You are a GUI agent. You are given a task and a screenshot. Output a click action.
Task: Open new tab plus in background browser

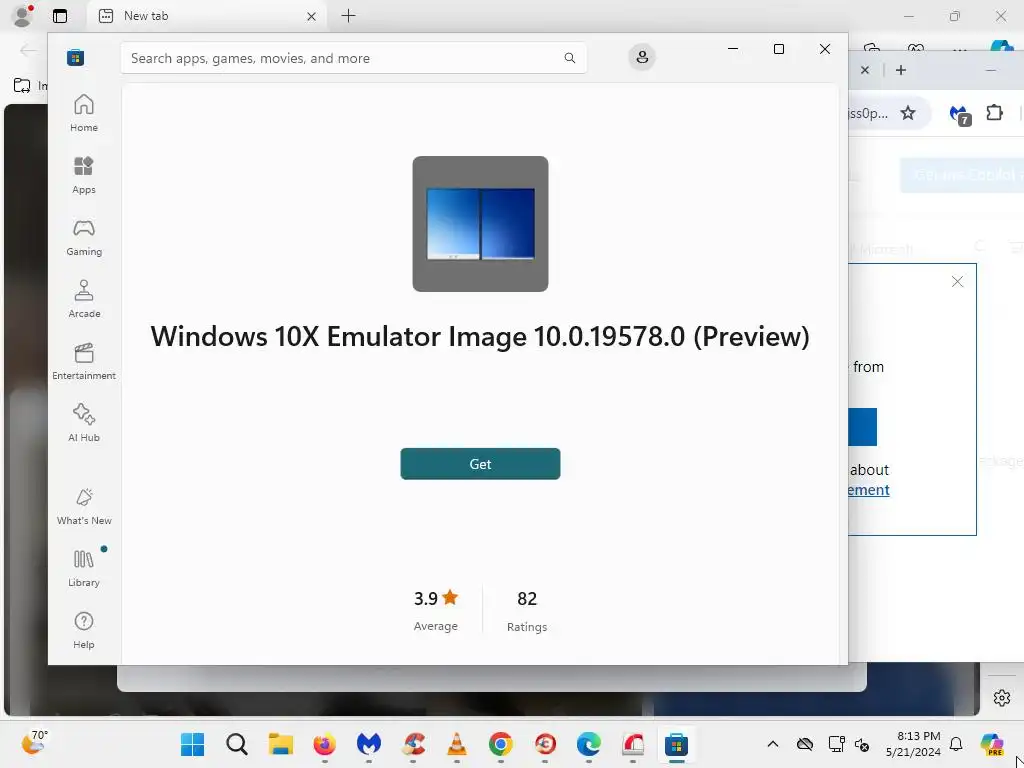pos(901,70)
